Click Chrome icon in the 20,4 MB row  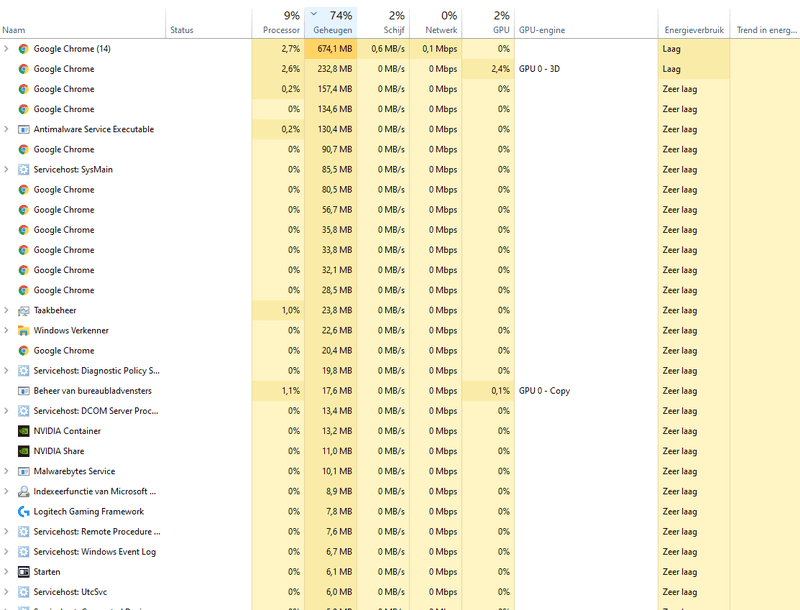[x=23, y=351]
